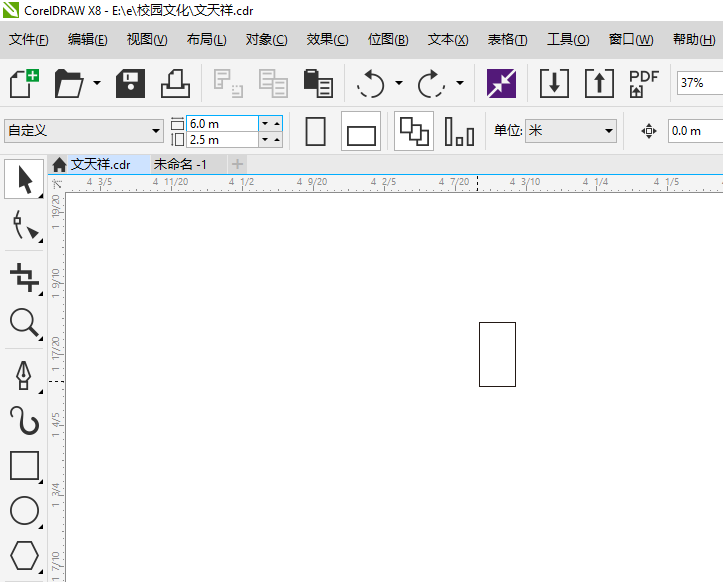Print the document

click(175, 83)
